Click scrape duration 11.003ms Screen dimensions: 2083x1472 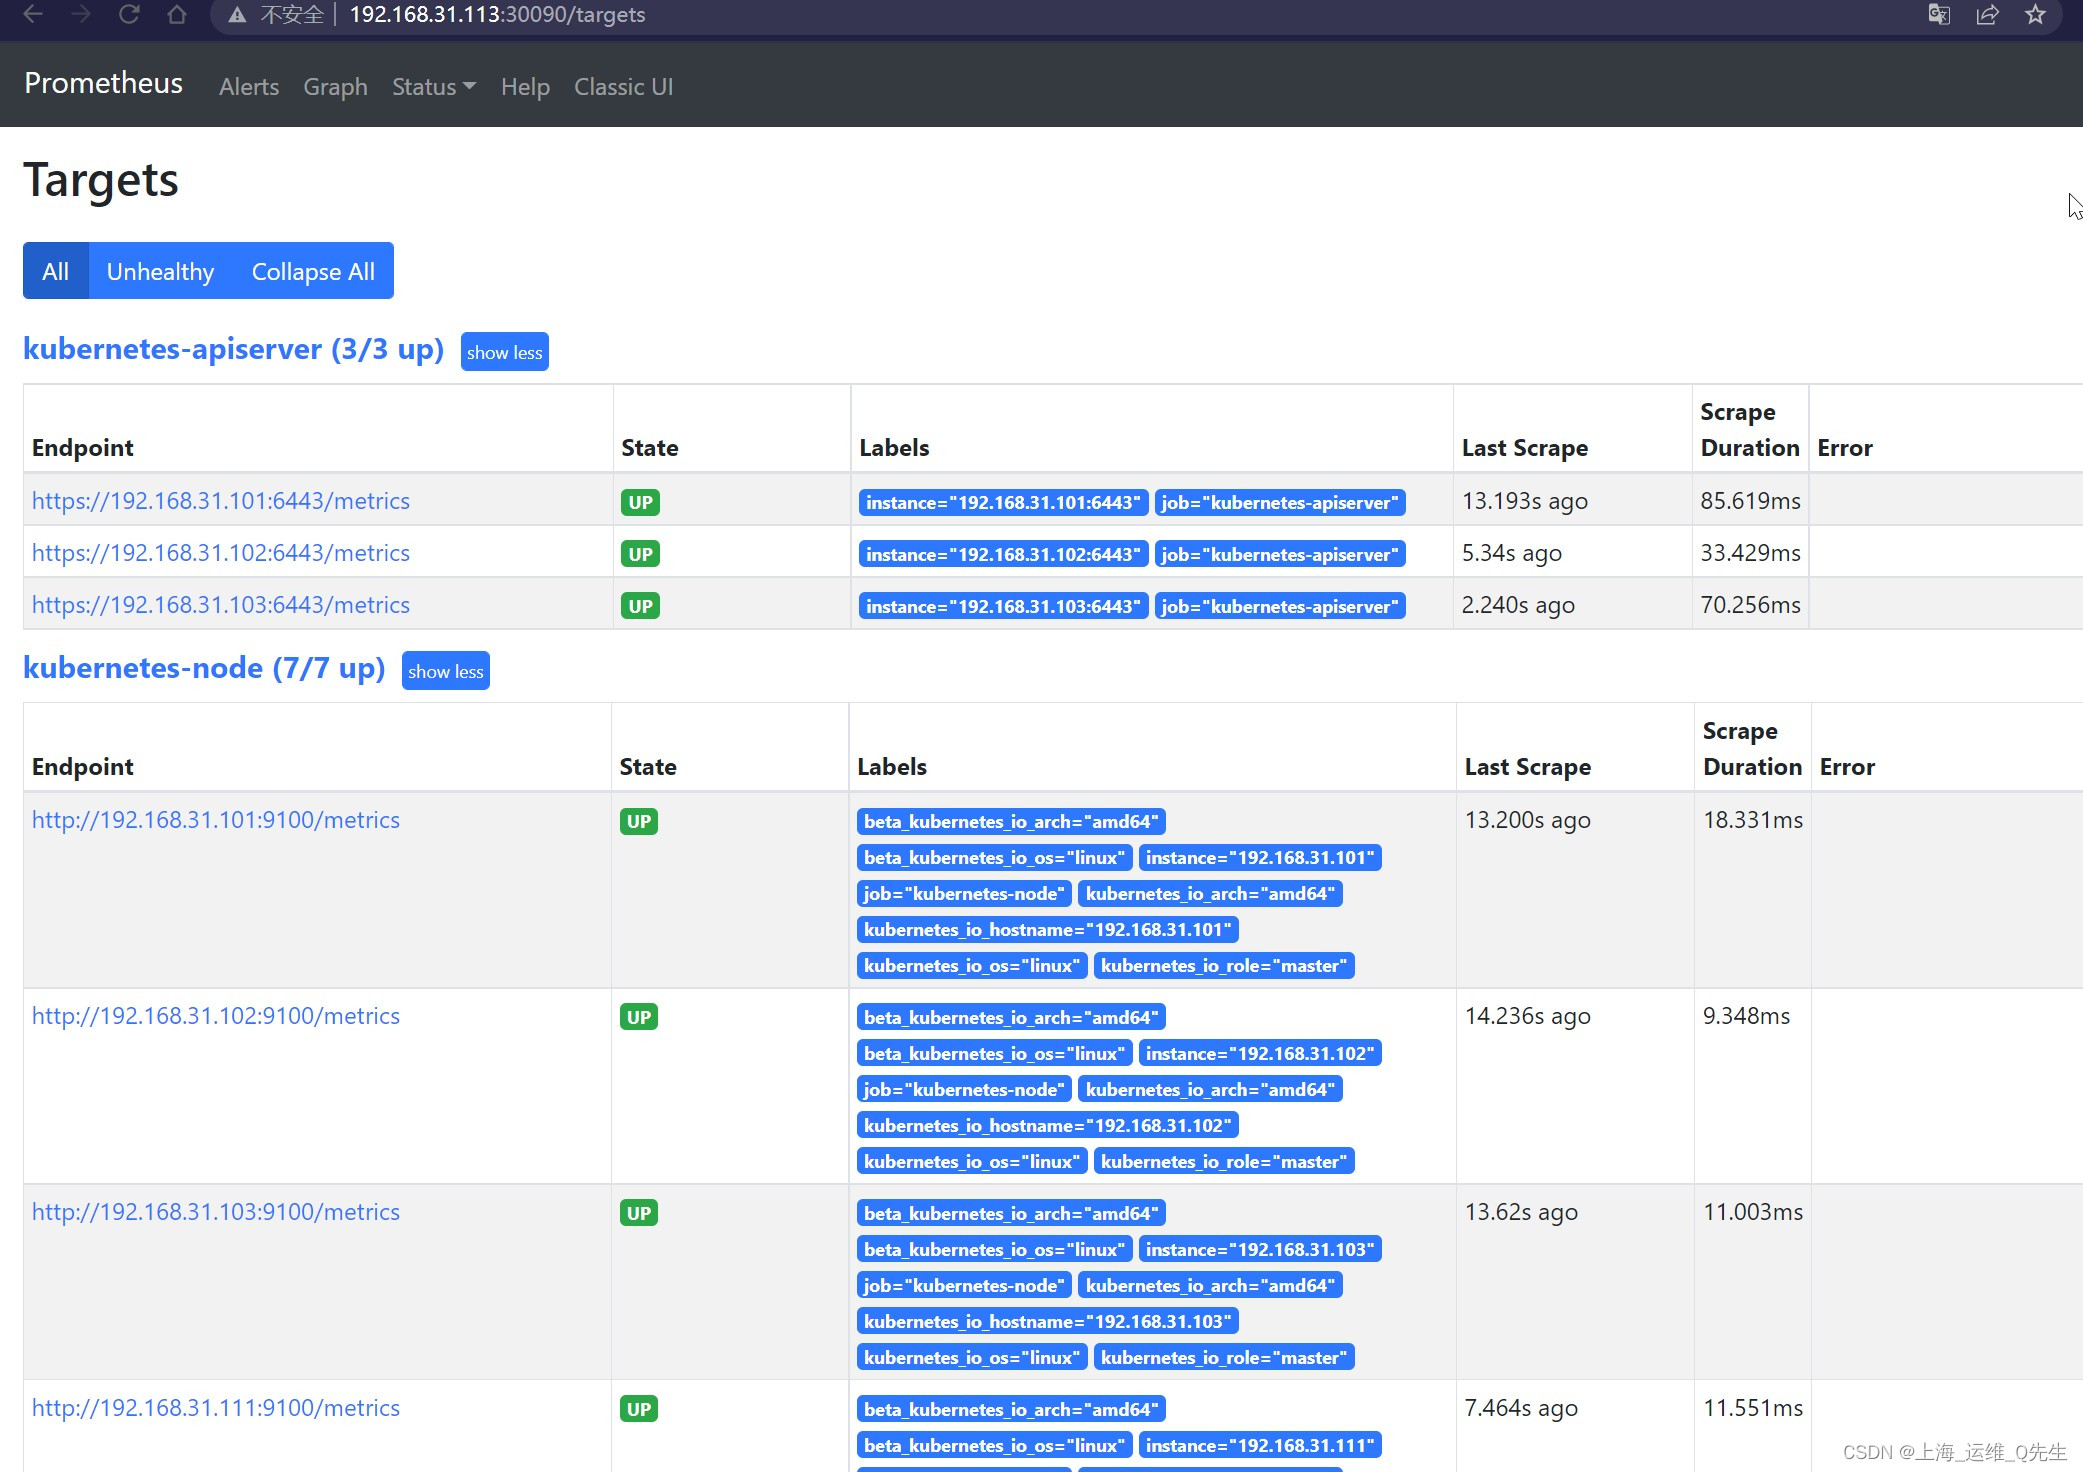tap(1753, 1212)
